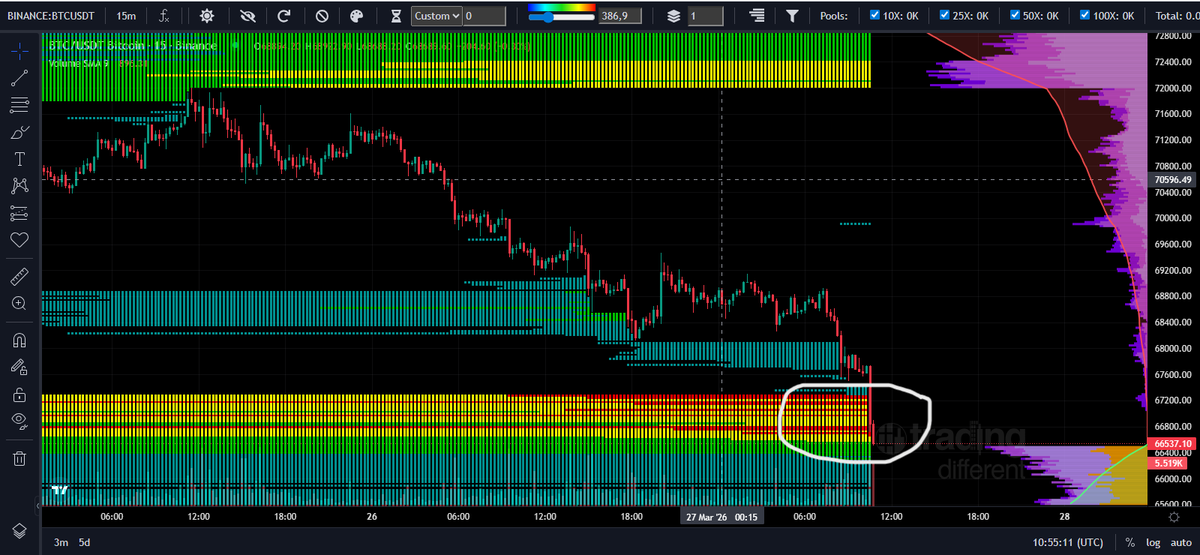Click the BTC/USDT Bitcoin chart title

click(x=133, y=46)
